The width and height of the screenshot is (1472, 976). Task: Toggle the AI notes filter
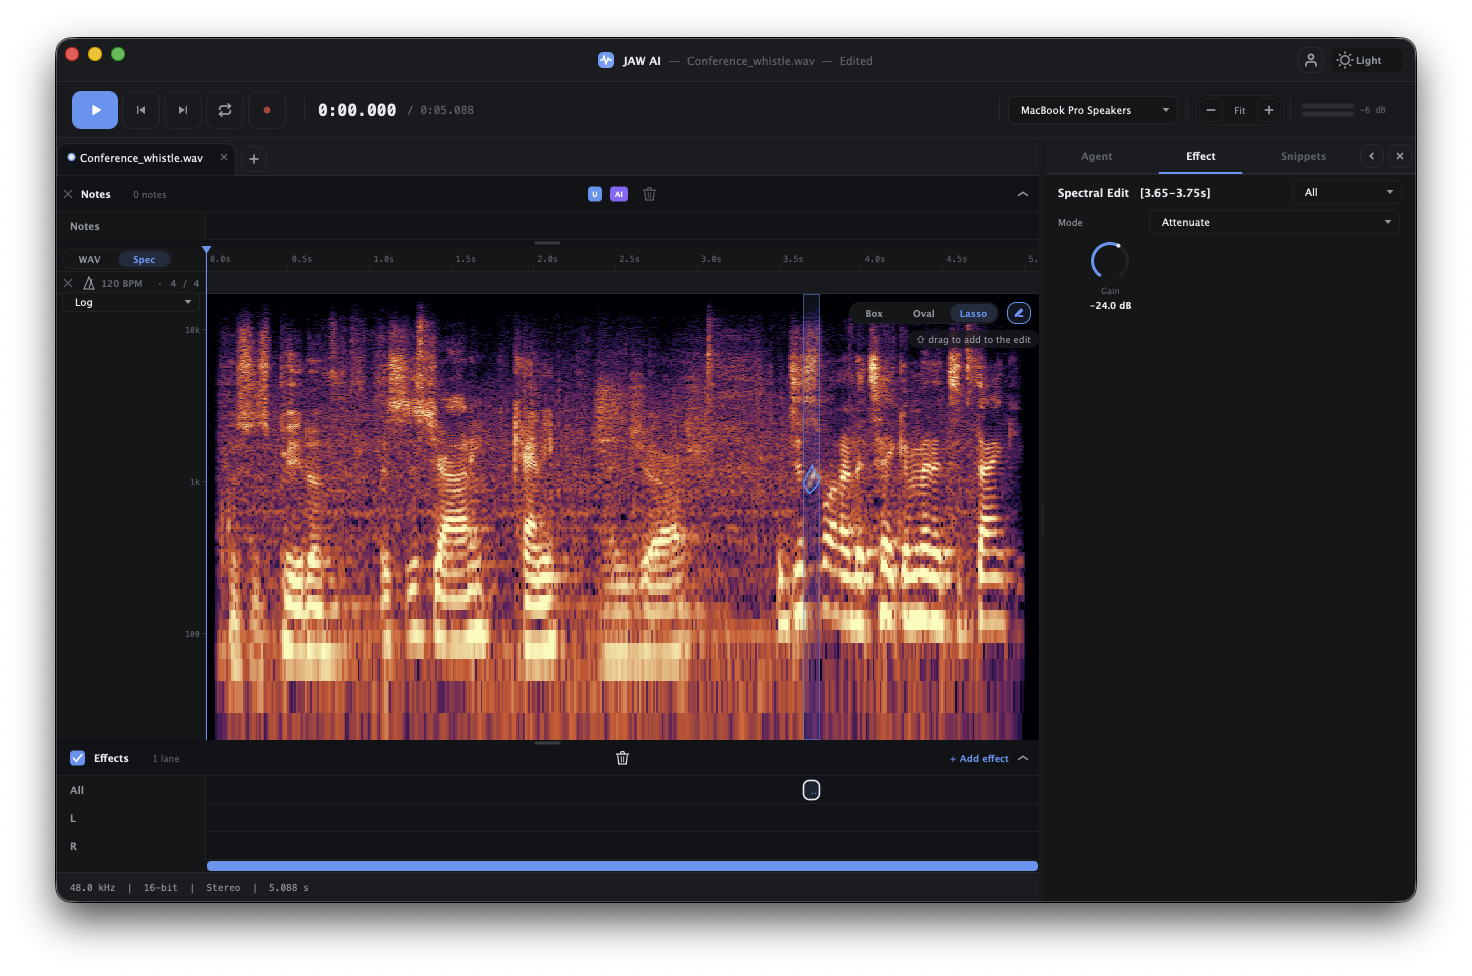(x=619, y=194)
